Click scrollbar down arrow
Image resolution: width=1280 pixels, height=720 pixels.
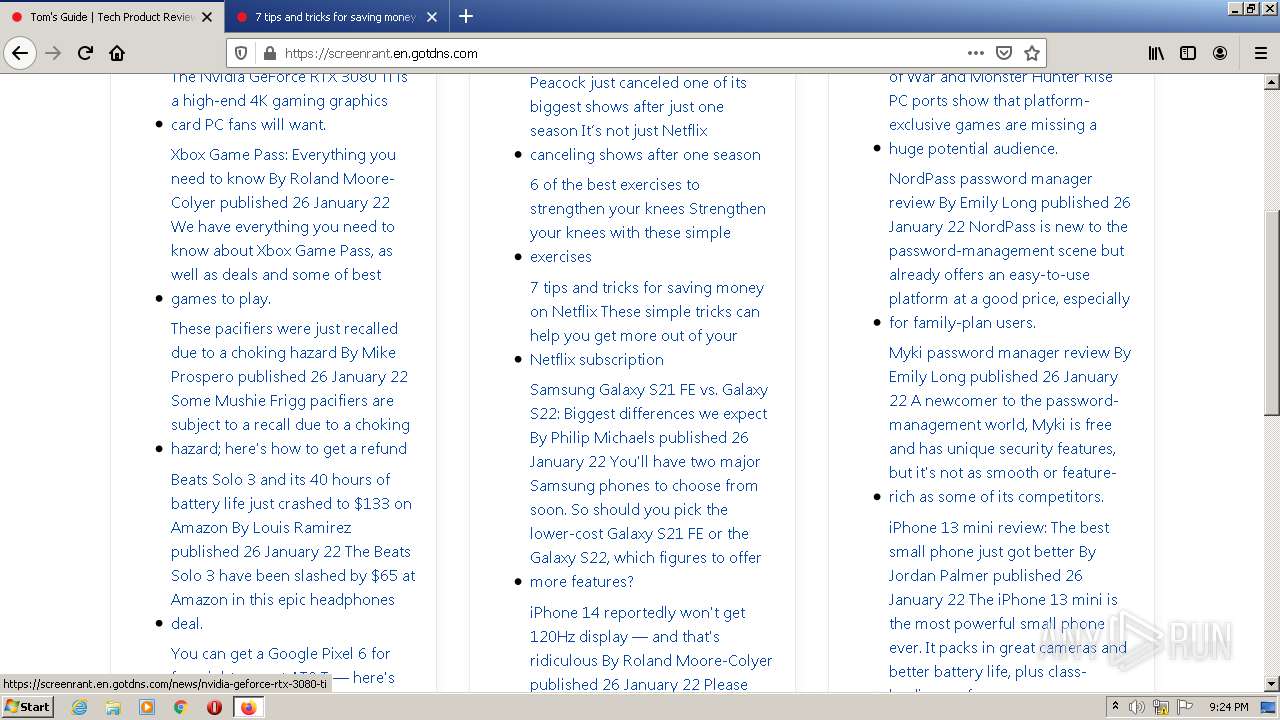tap(1272, 684)
